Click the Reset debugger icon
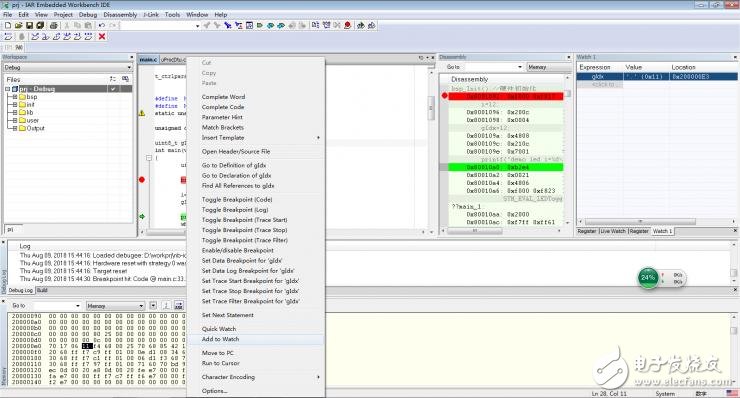The width and height of the screenshot is (740, 398). 8,36
